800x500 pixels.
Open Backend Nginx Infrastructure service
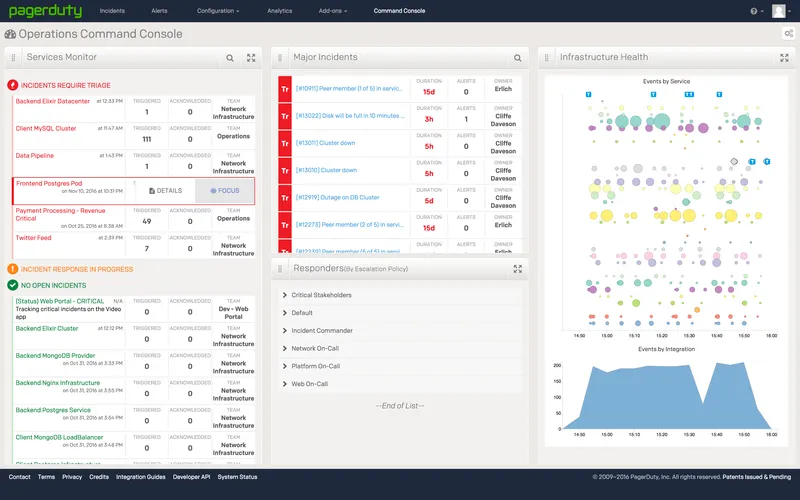click(x=58, y=383)
